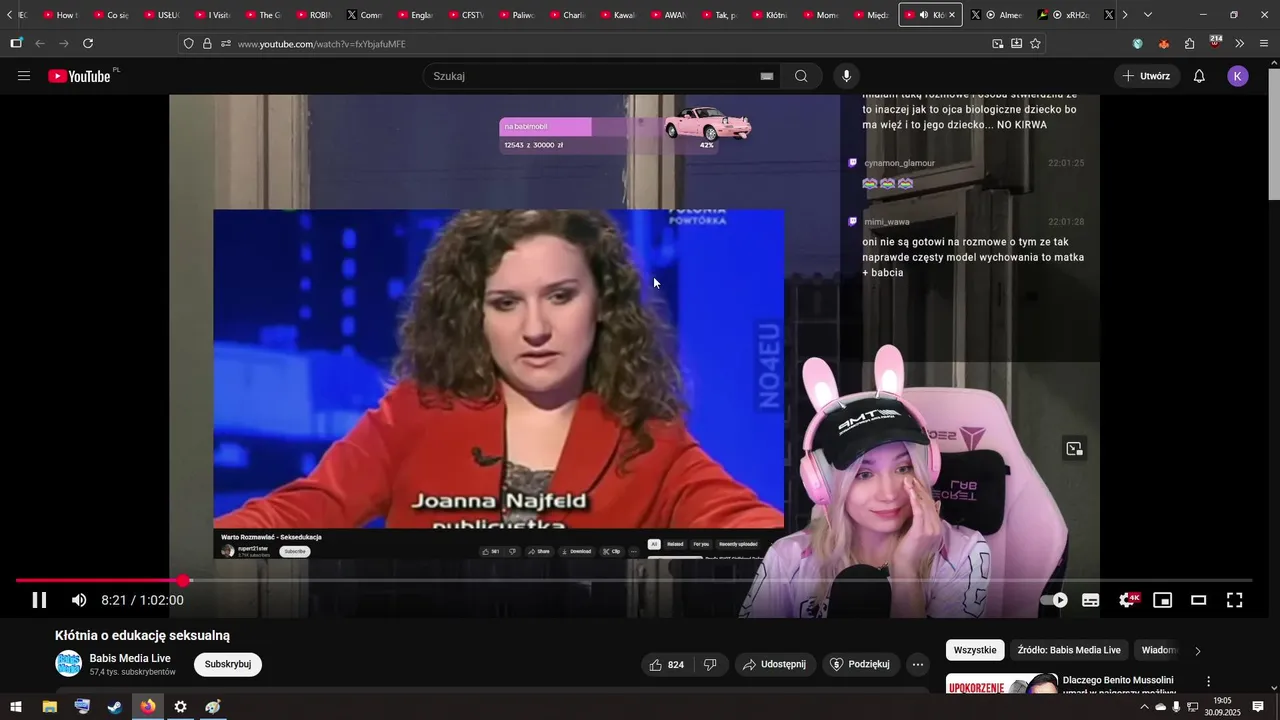Open Steam from the taskbar
The height and width of the screenshot is (720, 1280).
(115, 707)
